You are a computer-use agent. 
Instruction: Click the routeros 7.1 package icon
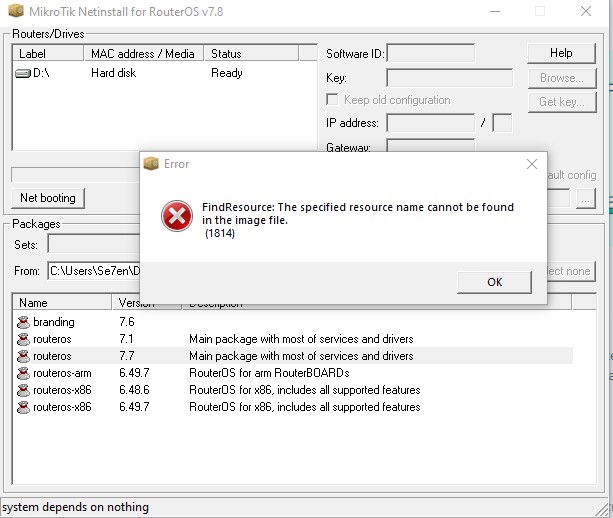23,339
